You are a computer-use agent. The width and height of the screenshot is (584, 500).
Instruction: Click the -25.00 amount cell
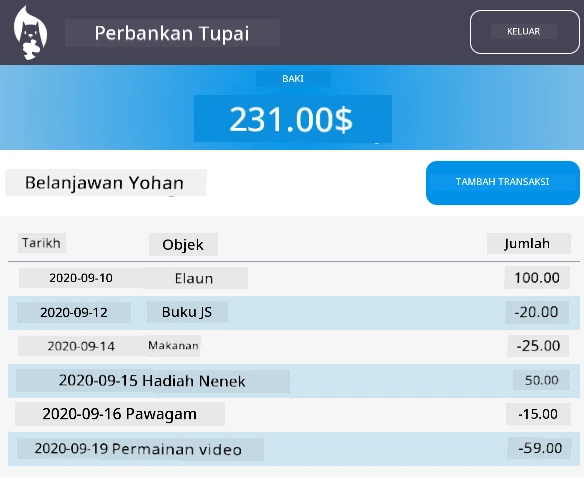538,346
